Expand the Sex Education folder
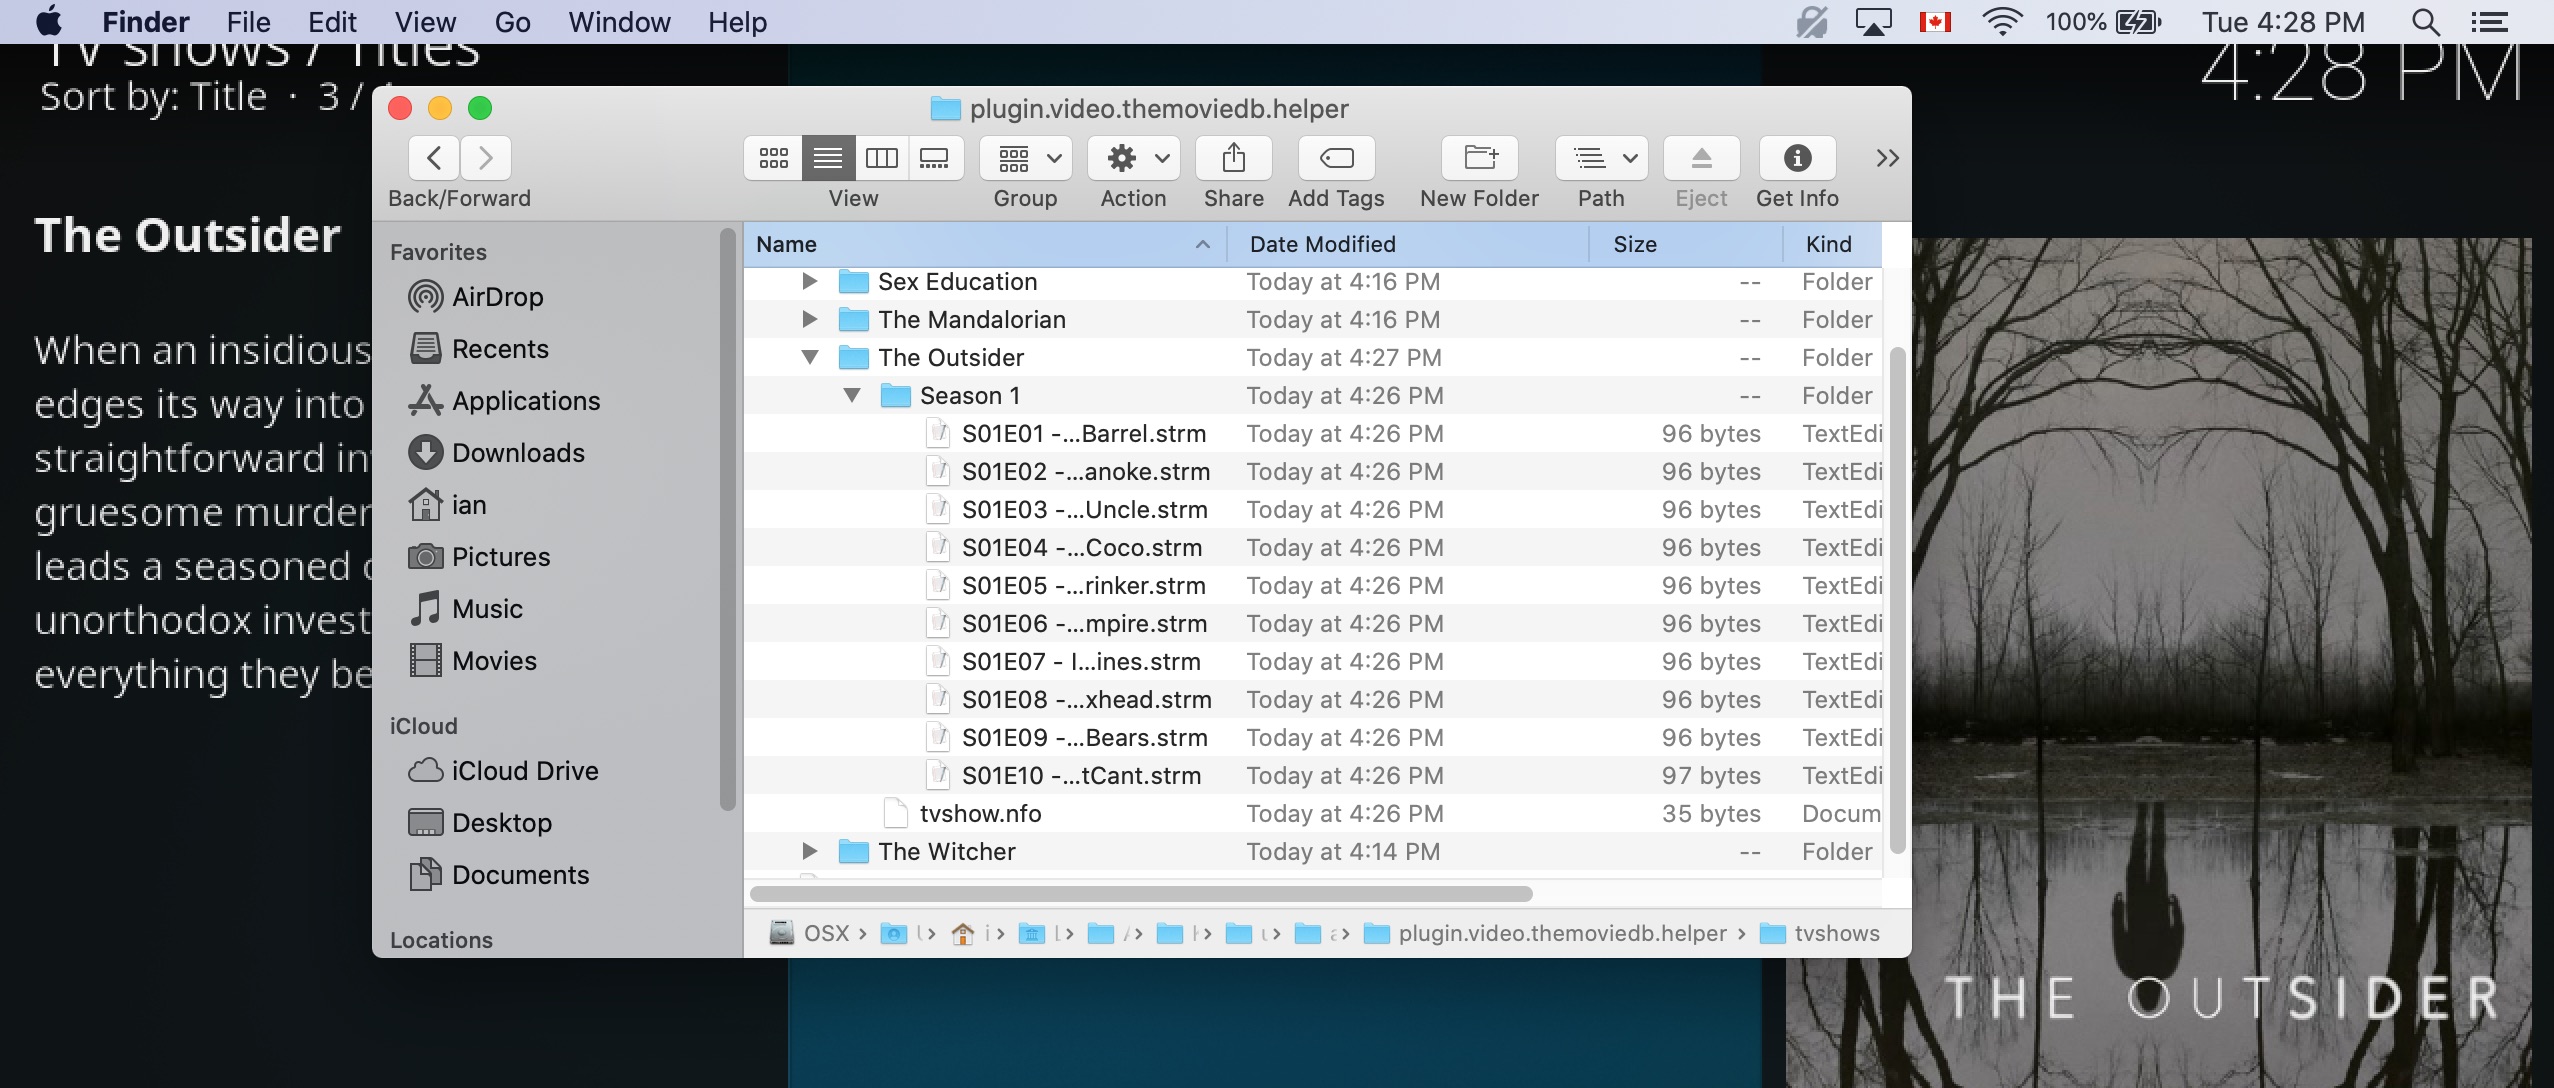The height and width of the screenshot is (1088, 2554). 810,282
